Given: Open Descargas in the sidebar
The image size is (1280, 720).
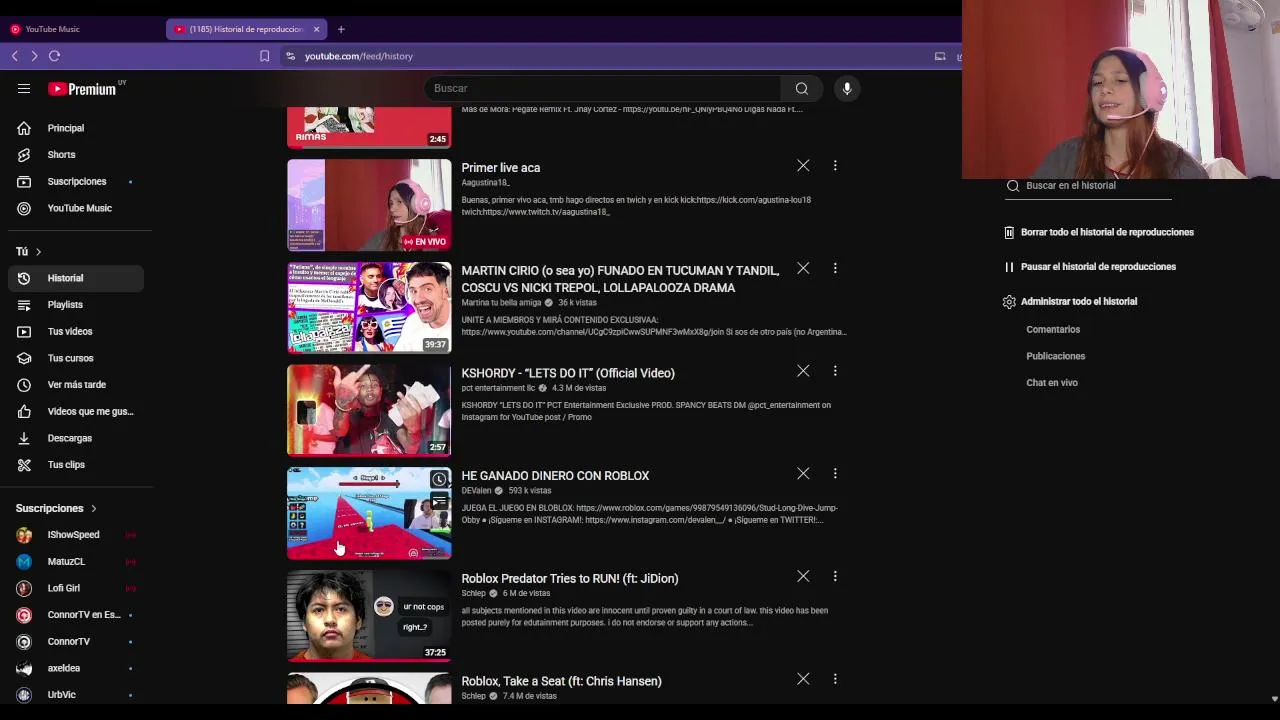Looking at the screenshot, I should [x=76, y=438].
